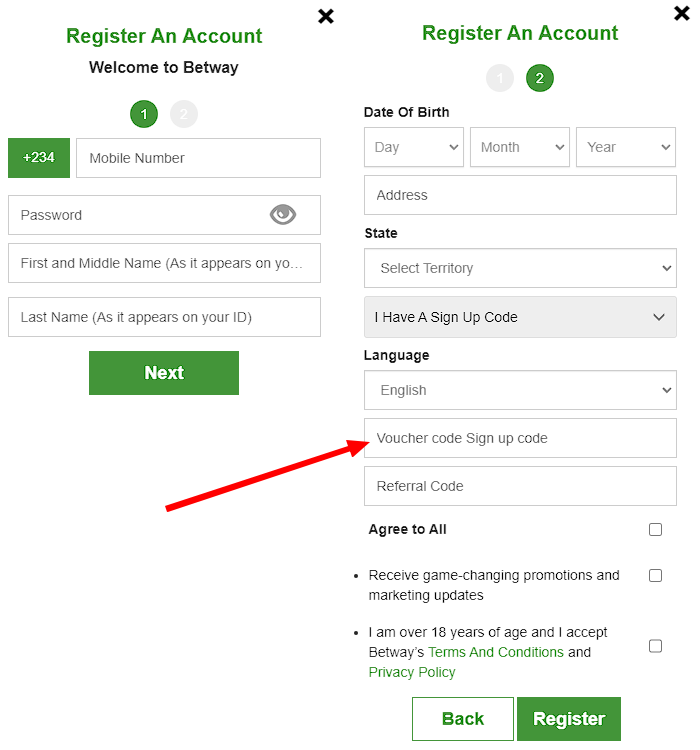Click the Register button

click(568, 719)
